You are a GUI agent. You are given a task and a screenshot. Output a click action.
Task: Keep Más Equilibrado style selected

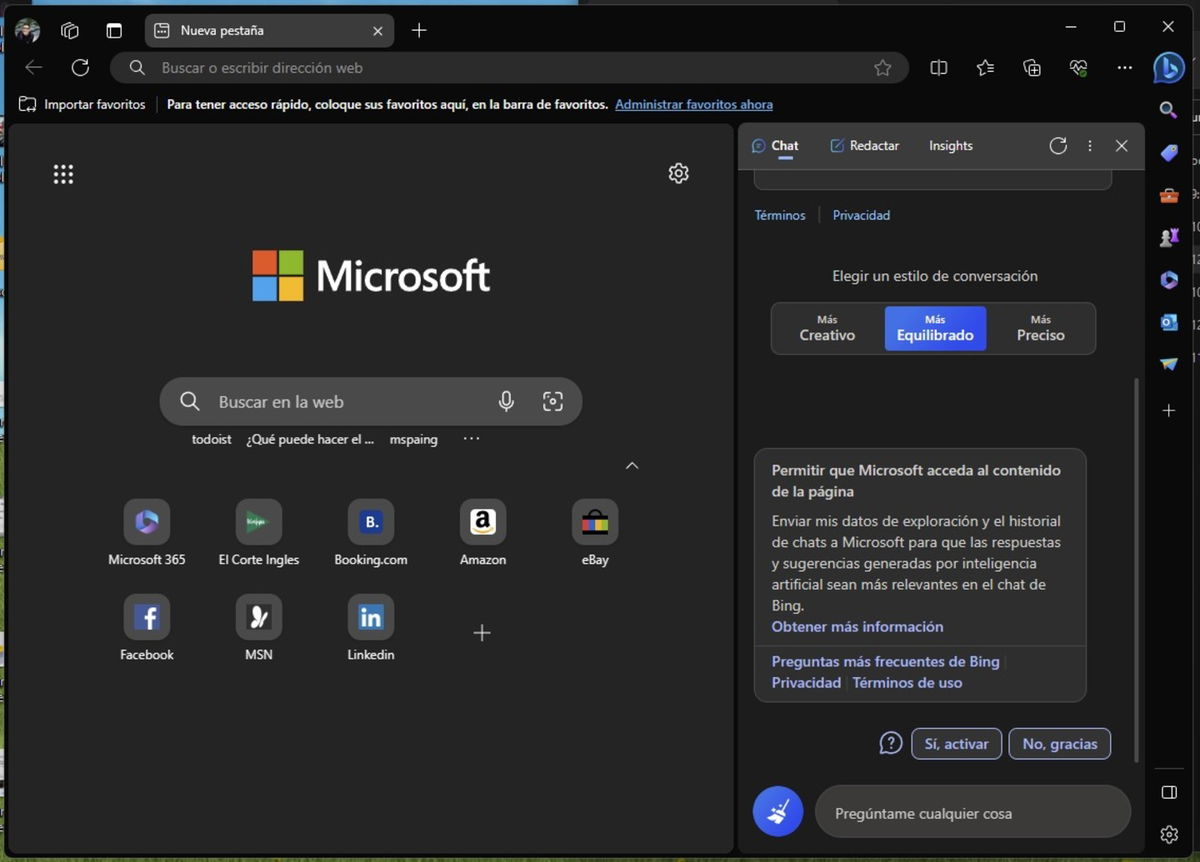(x=935, y=328)
